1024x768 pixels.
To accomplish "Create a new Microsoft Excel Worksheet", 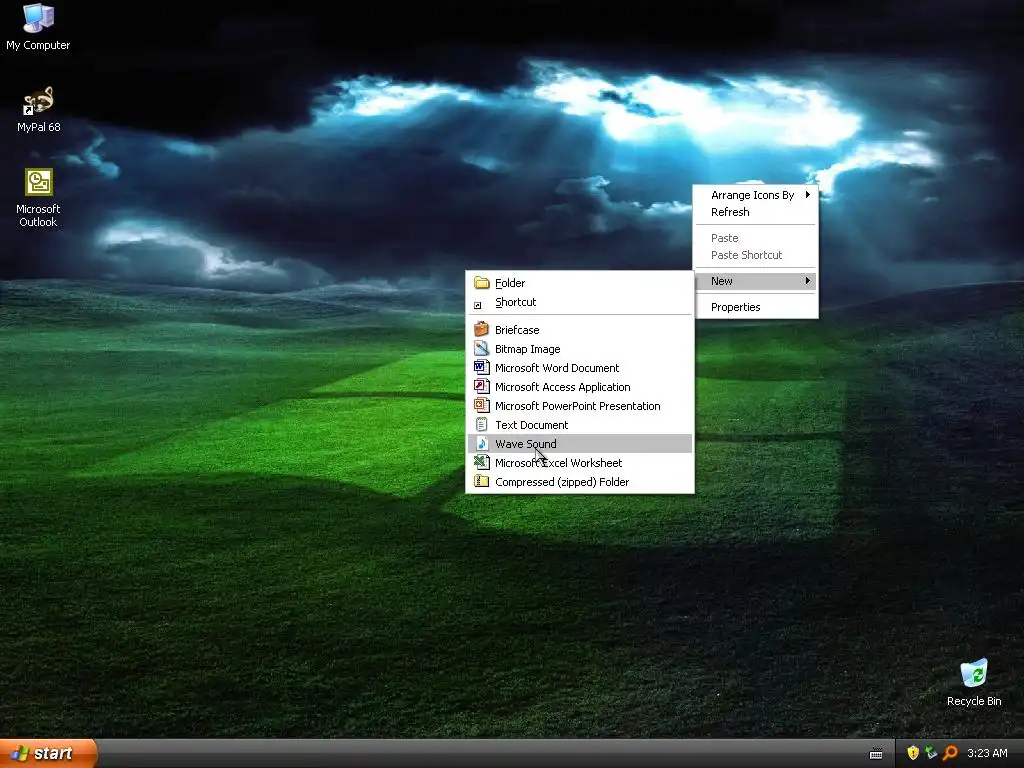I will click(x=580, y=462).
